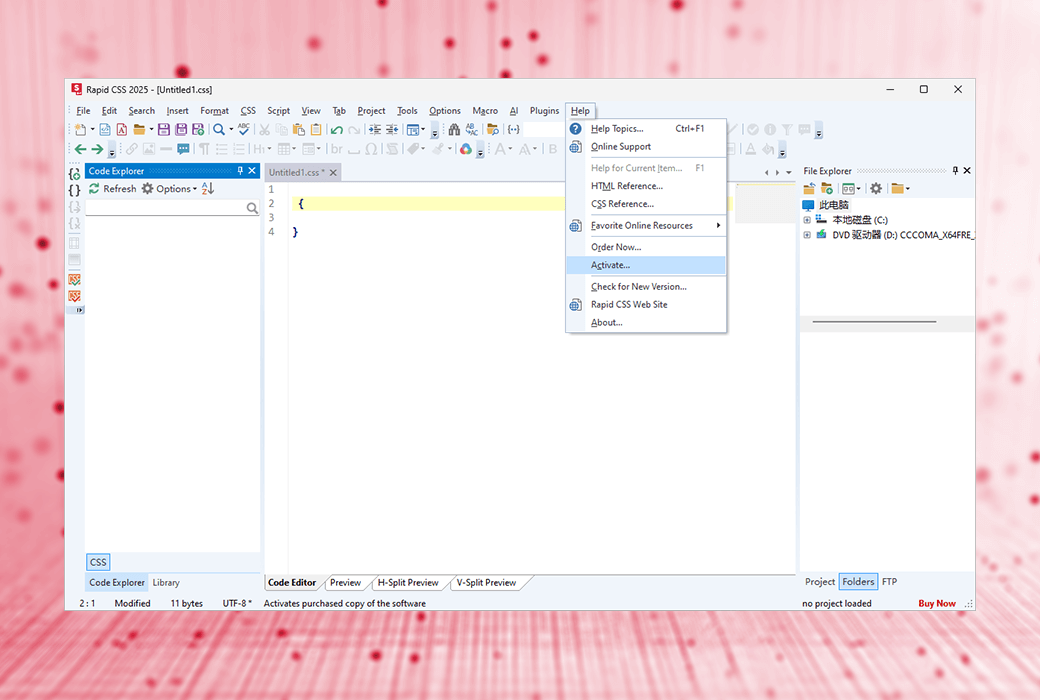
Task: Click the Save As floppy icon with the plus
Action: [x=198, y=129]
